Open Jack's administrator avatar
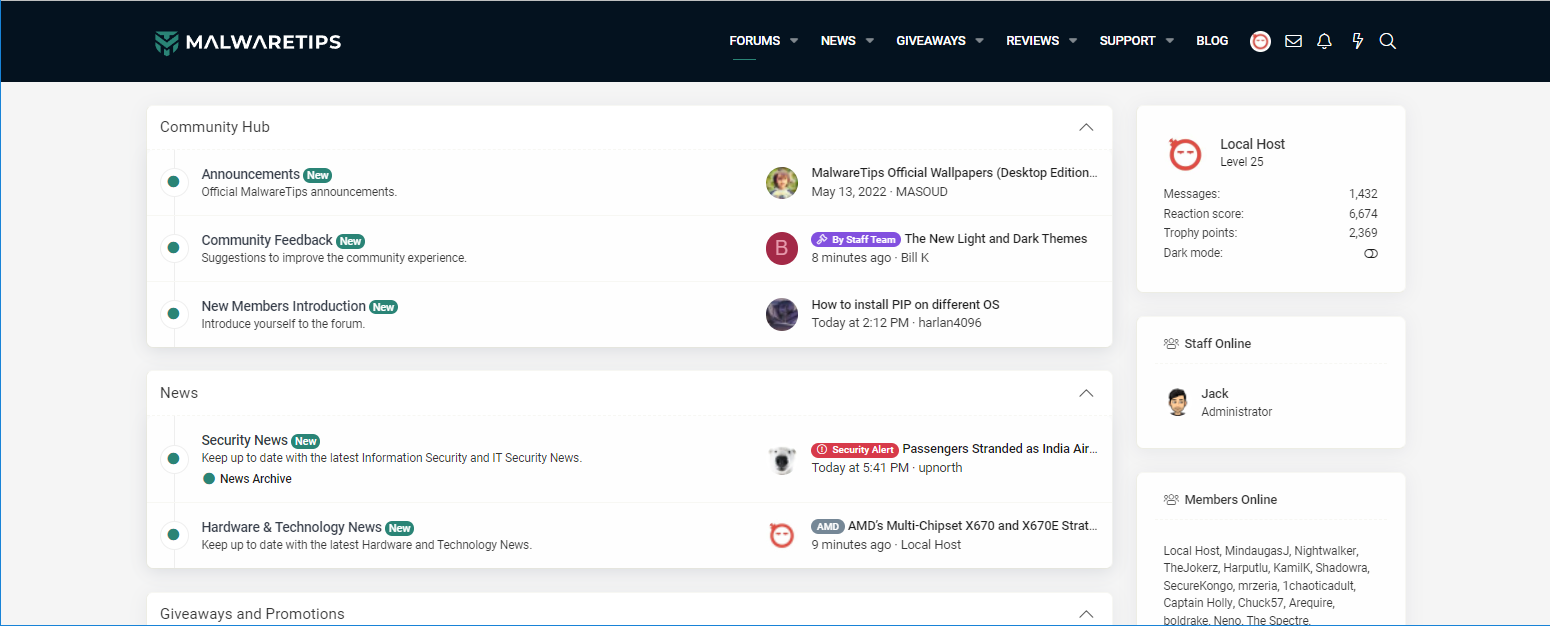The width and height of the screenshot is (1550, 626). pos(1178,403)
